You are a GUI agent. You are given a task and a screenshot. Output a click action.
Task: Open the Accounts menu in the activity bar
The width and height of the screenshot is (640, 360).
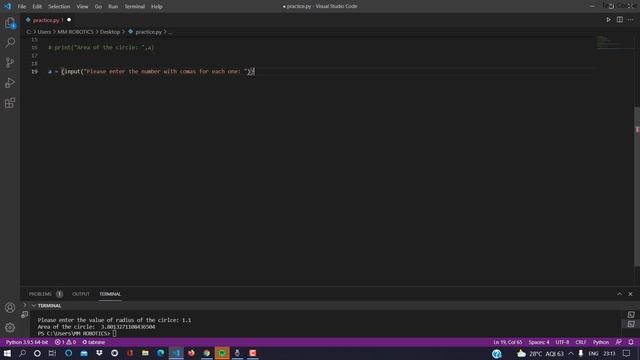pos(10,307)
